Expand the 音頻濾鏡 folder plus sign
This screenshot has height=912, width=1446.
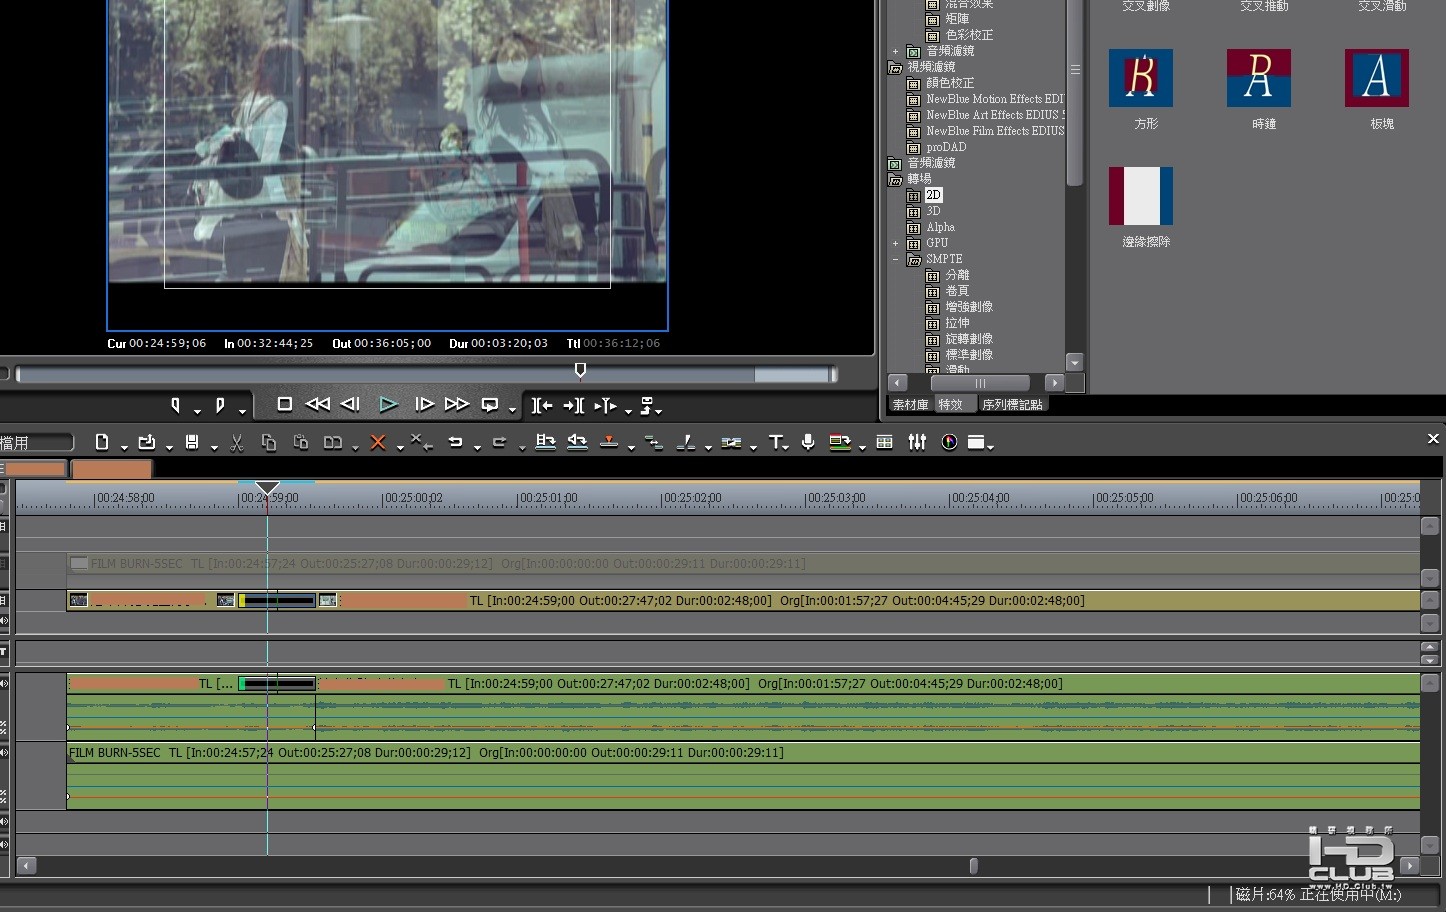click(895, 51)
